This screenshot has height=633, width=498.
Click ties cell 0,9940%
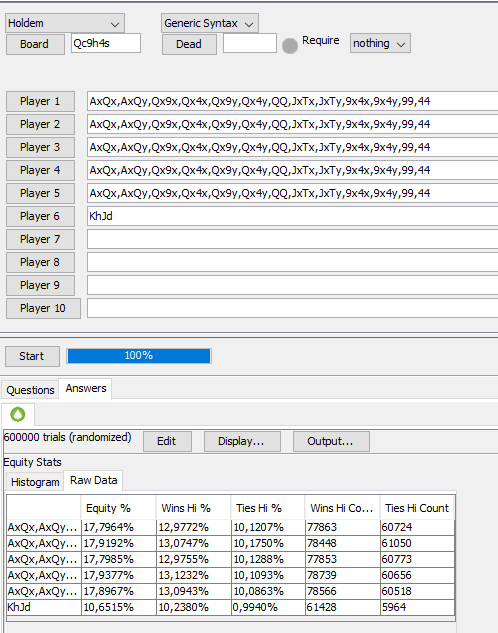pos(268,607)
